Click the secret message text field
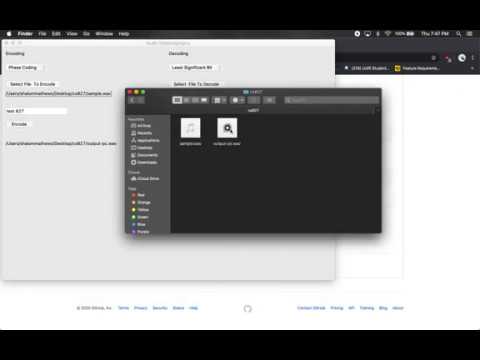This screenshot has width=480, height=360. coord(36,111)
